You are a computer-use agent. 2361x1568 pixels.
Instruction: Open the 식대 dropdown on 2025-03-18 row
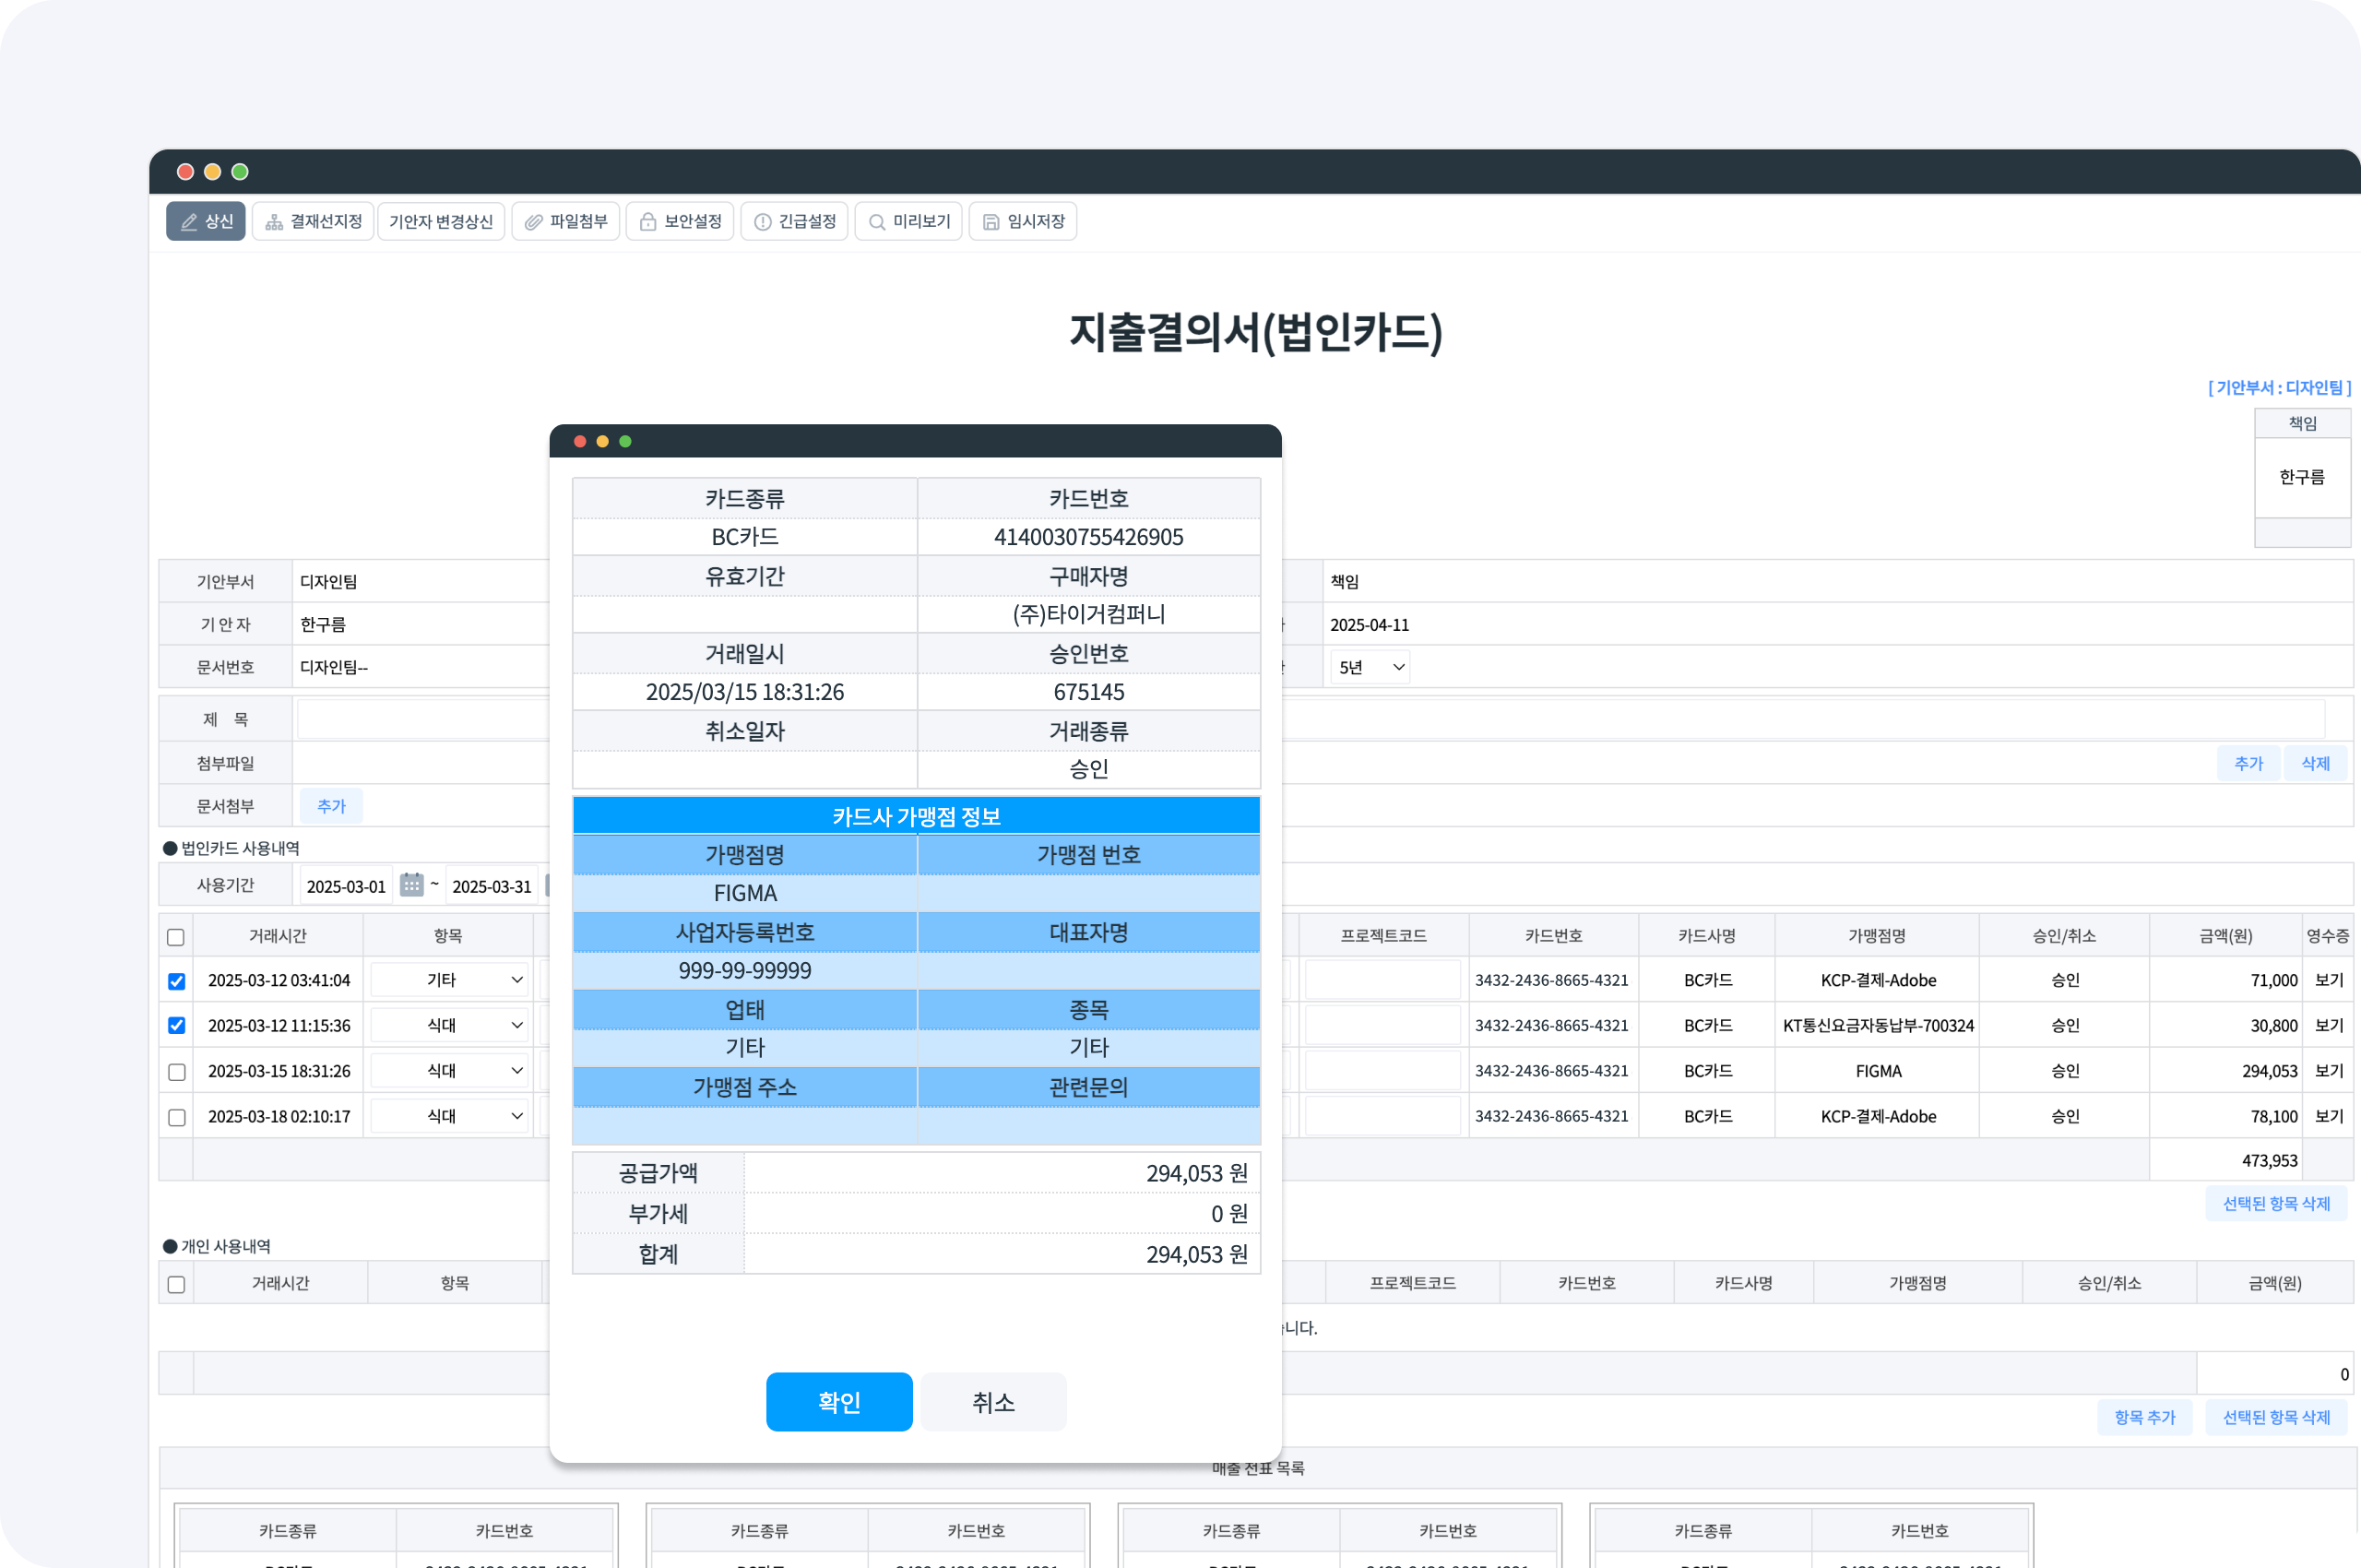pos(449,1116)
